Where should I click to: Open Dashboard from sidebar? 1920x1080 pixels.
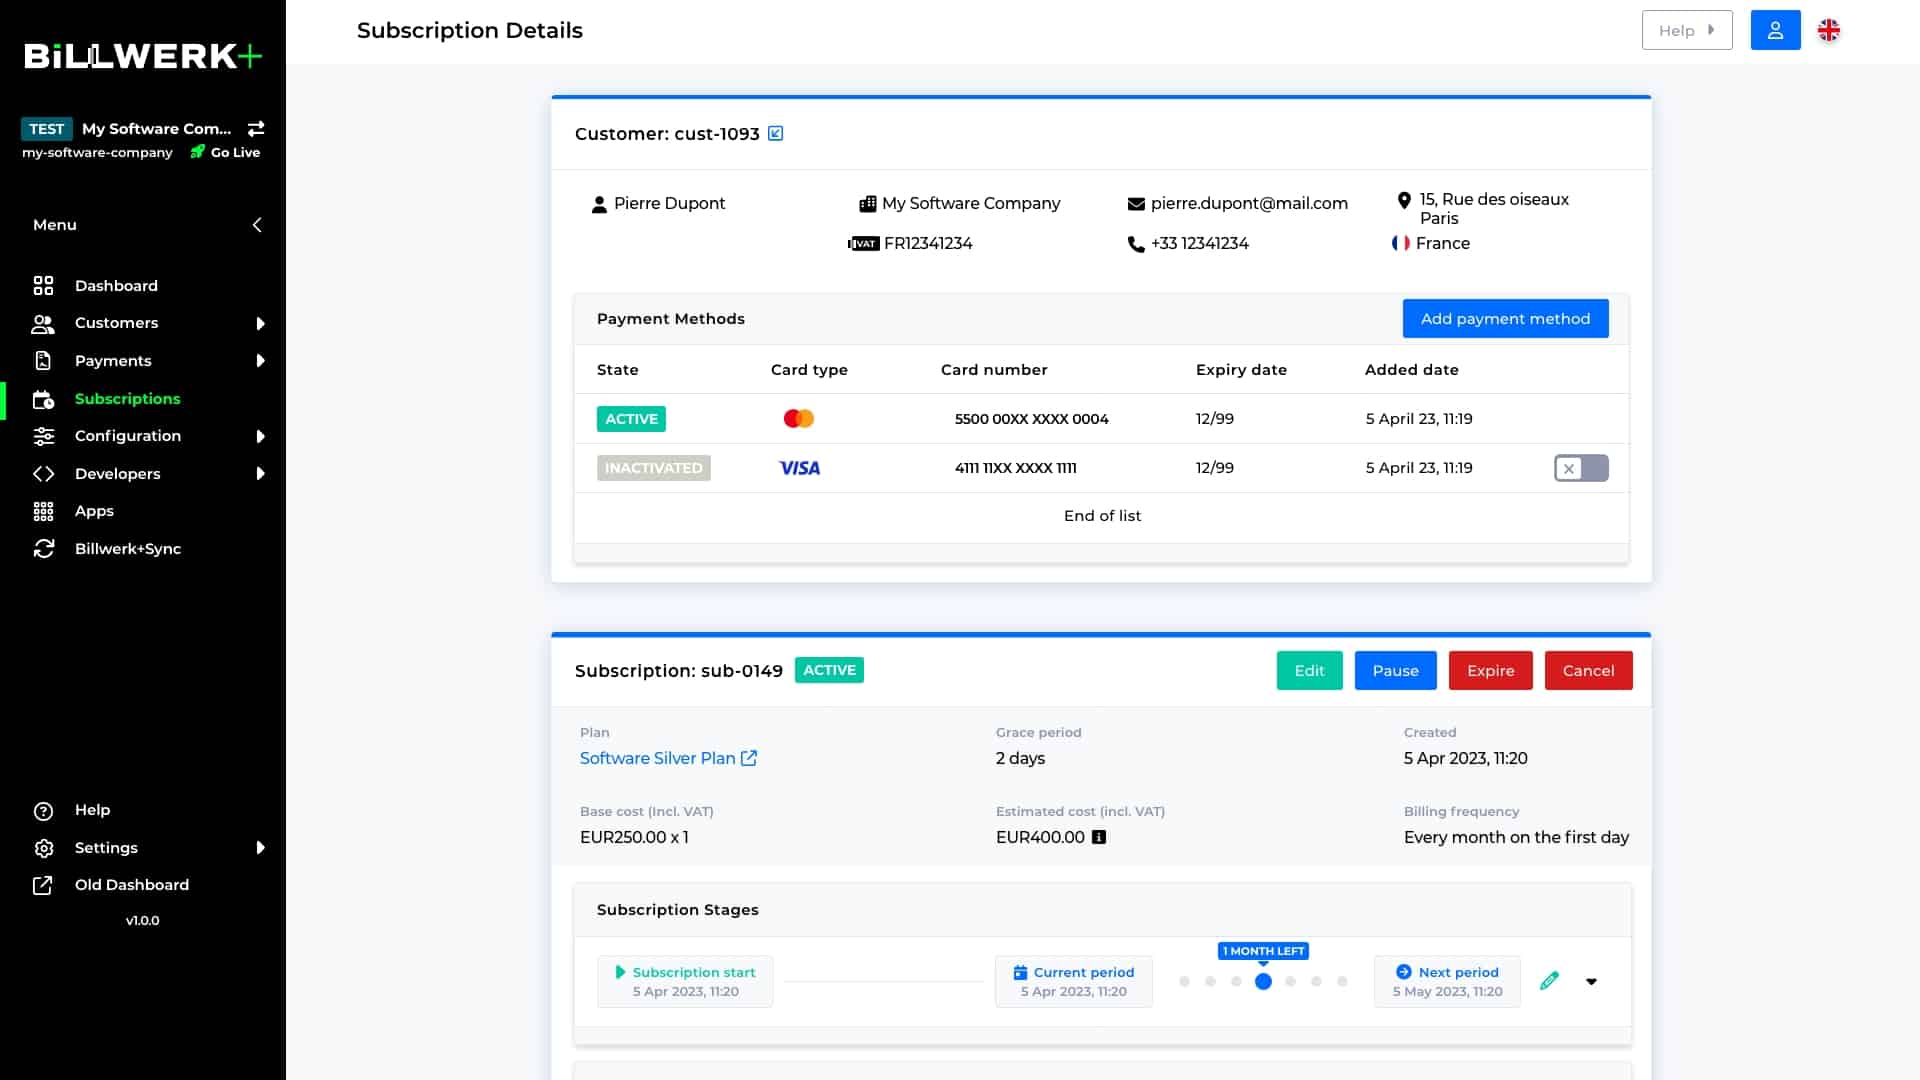(x=116, y=286)
